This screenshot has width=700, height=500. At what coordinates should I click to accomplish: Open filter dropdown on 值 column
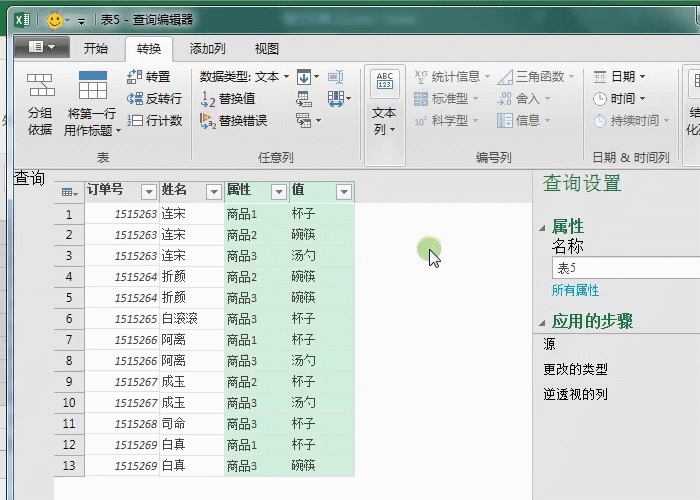pos(343,191)
